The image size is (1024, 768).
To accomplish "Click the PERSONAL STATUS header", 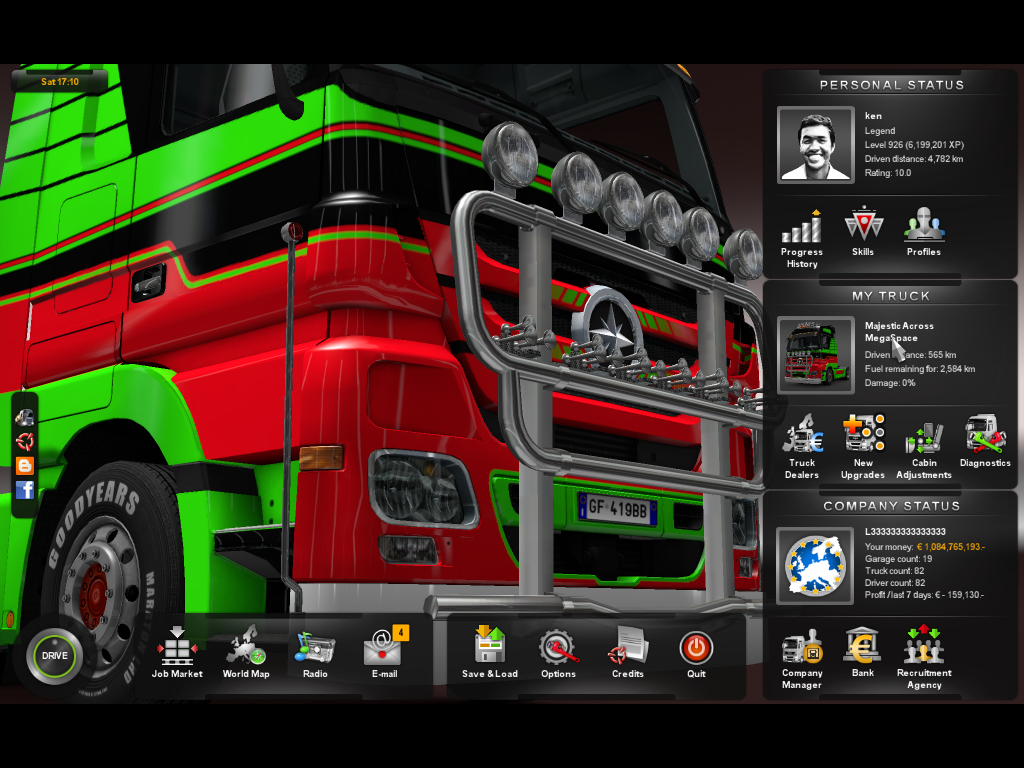I will coord(891,85).
